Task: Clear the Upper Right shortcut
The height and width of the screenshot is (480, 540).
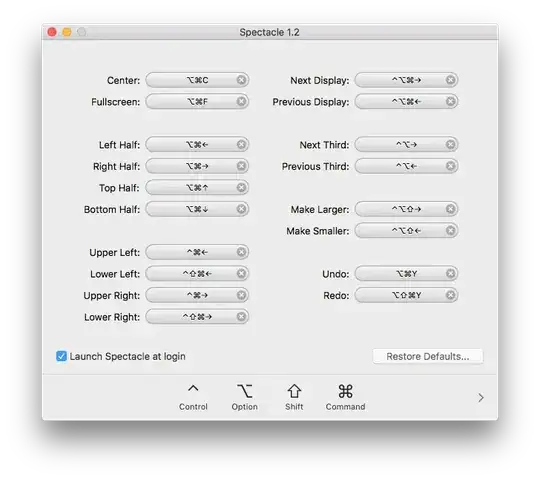Action: (x=242, y=295)
